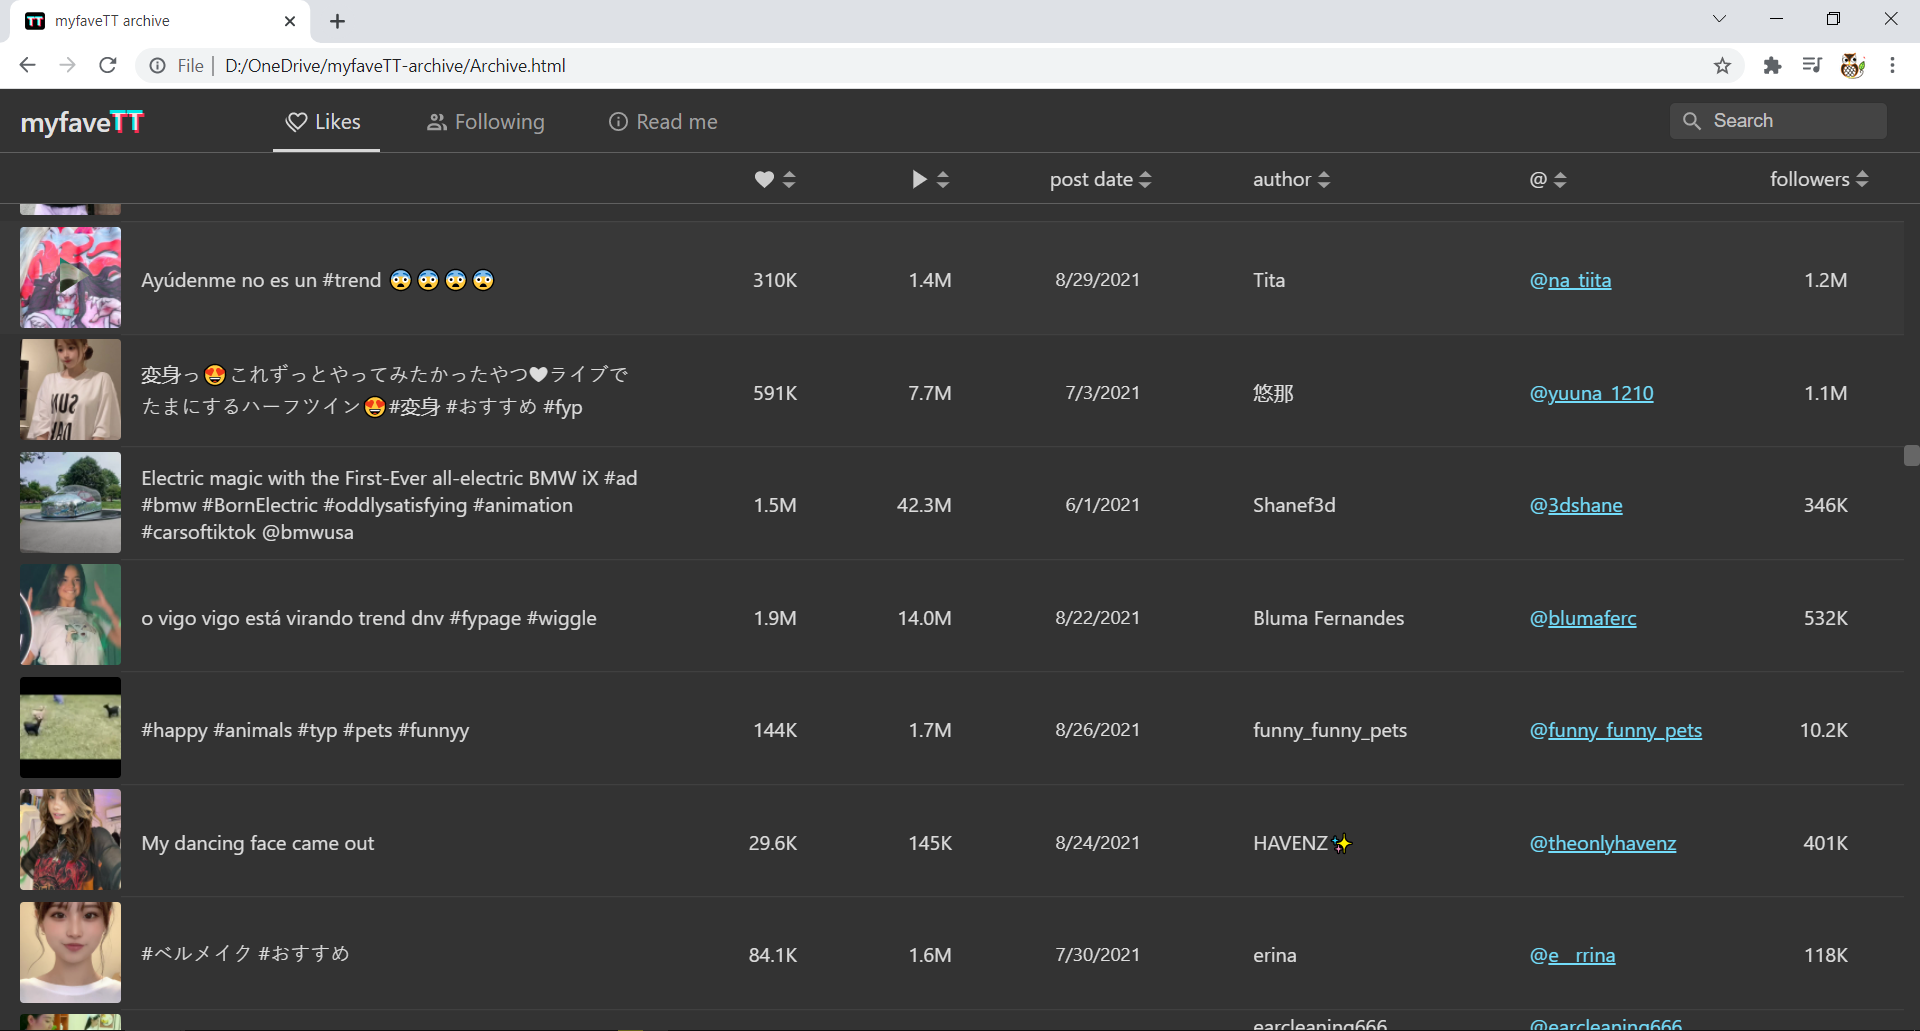
Task: Switch to the Likes tab
Action: click(x=324, y=122)
